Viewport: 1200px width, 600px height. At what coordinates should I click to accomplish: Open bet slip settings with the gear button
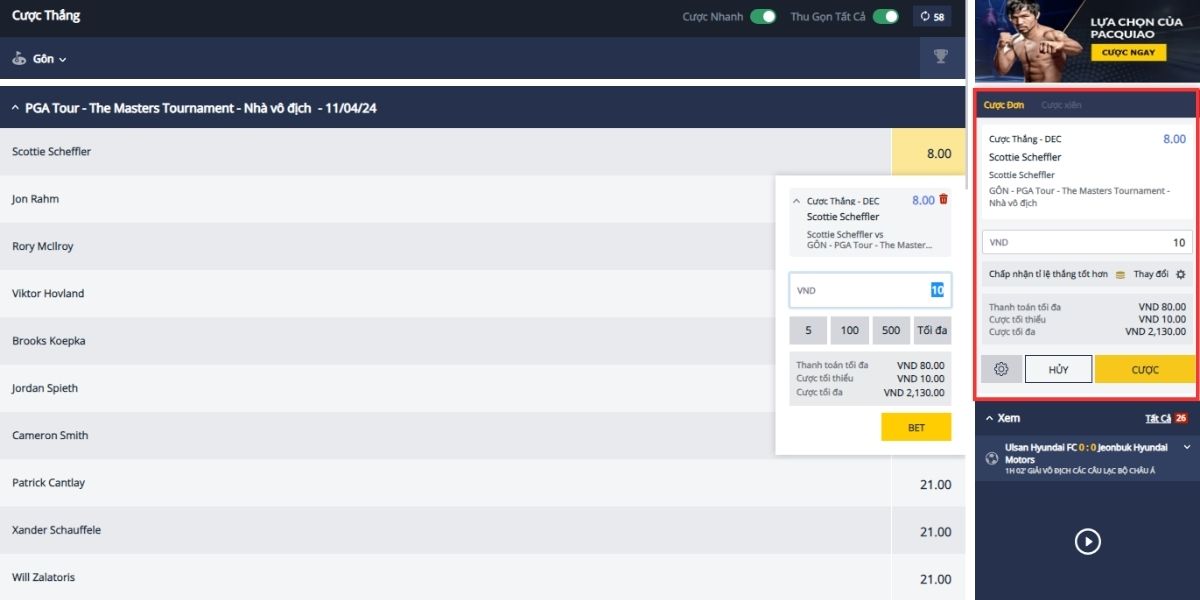(x=1001, y=369)
